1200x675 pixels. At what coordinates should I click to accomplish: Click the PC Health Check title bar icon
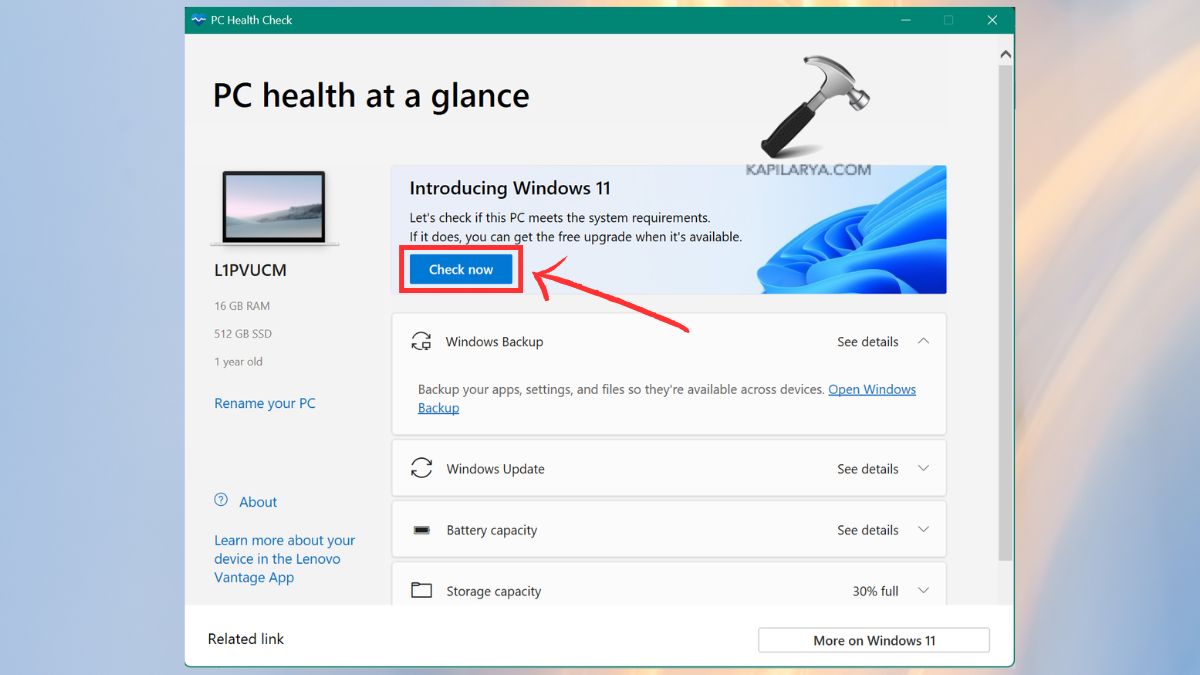(x=199, y=19)
